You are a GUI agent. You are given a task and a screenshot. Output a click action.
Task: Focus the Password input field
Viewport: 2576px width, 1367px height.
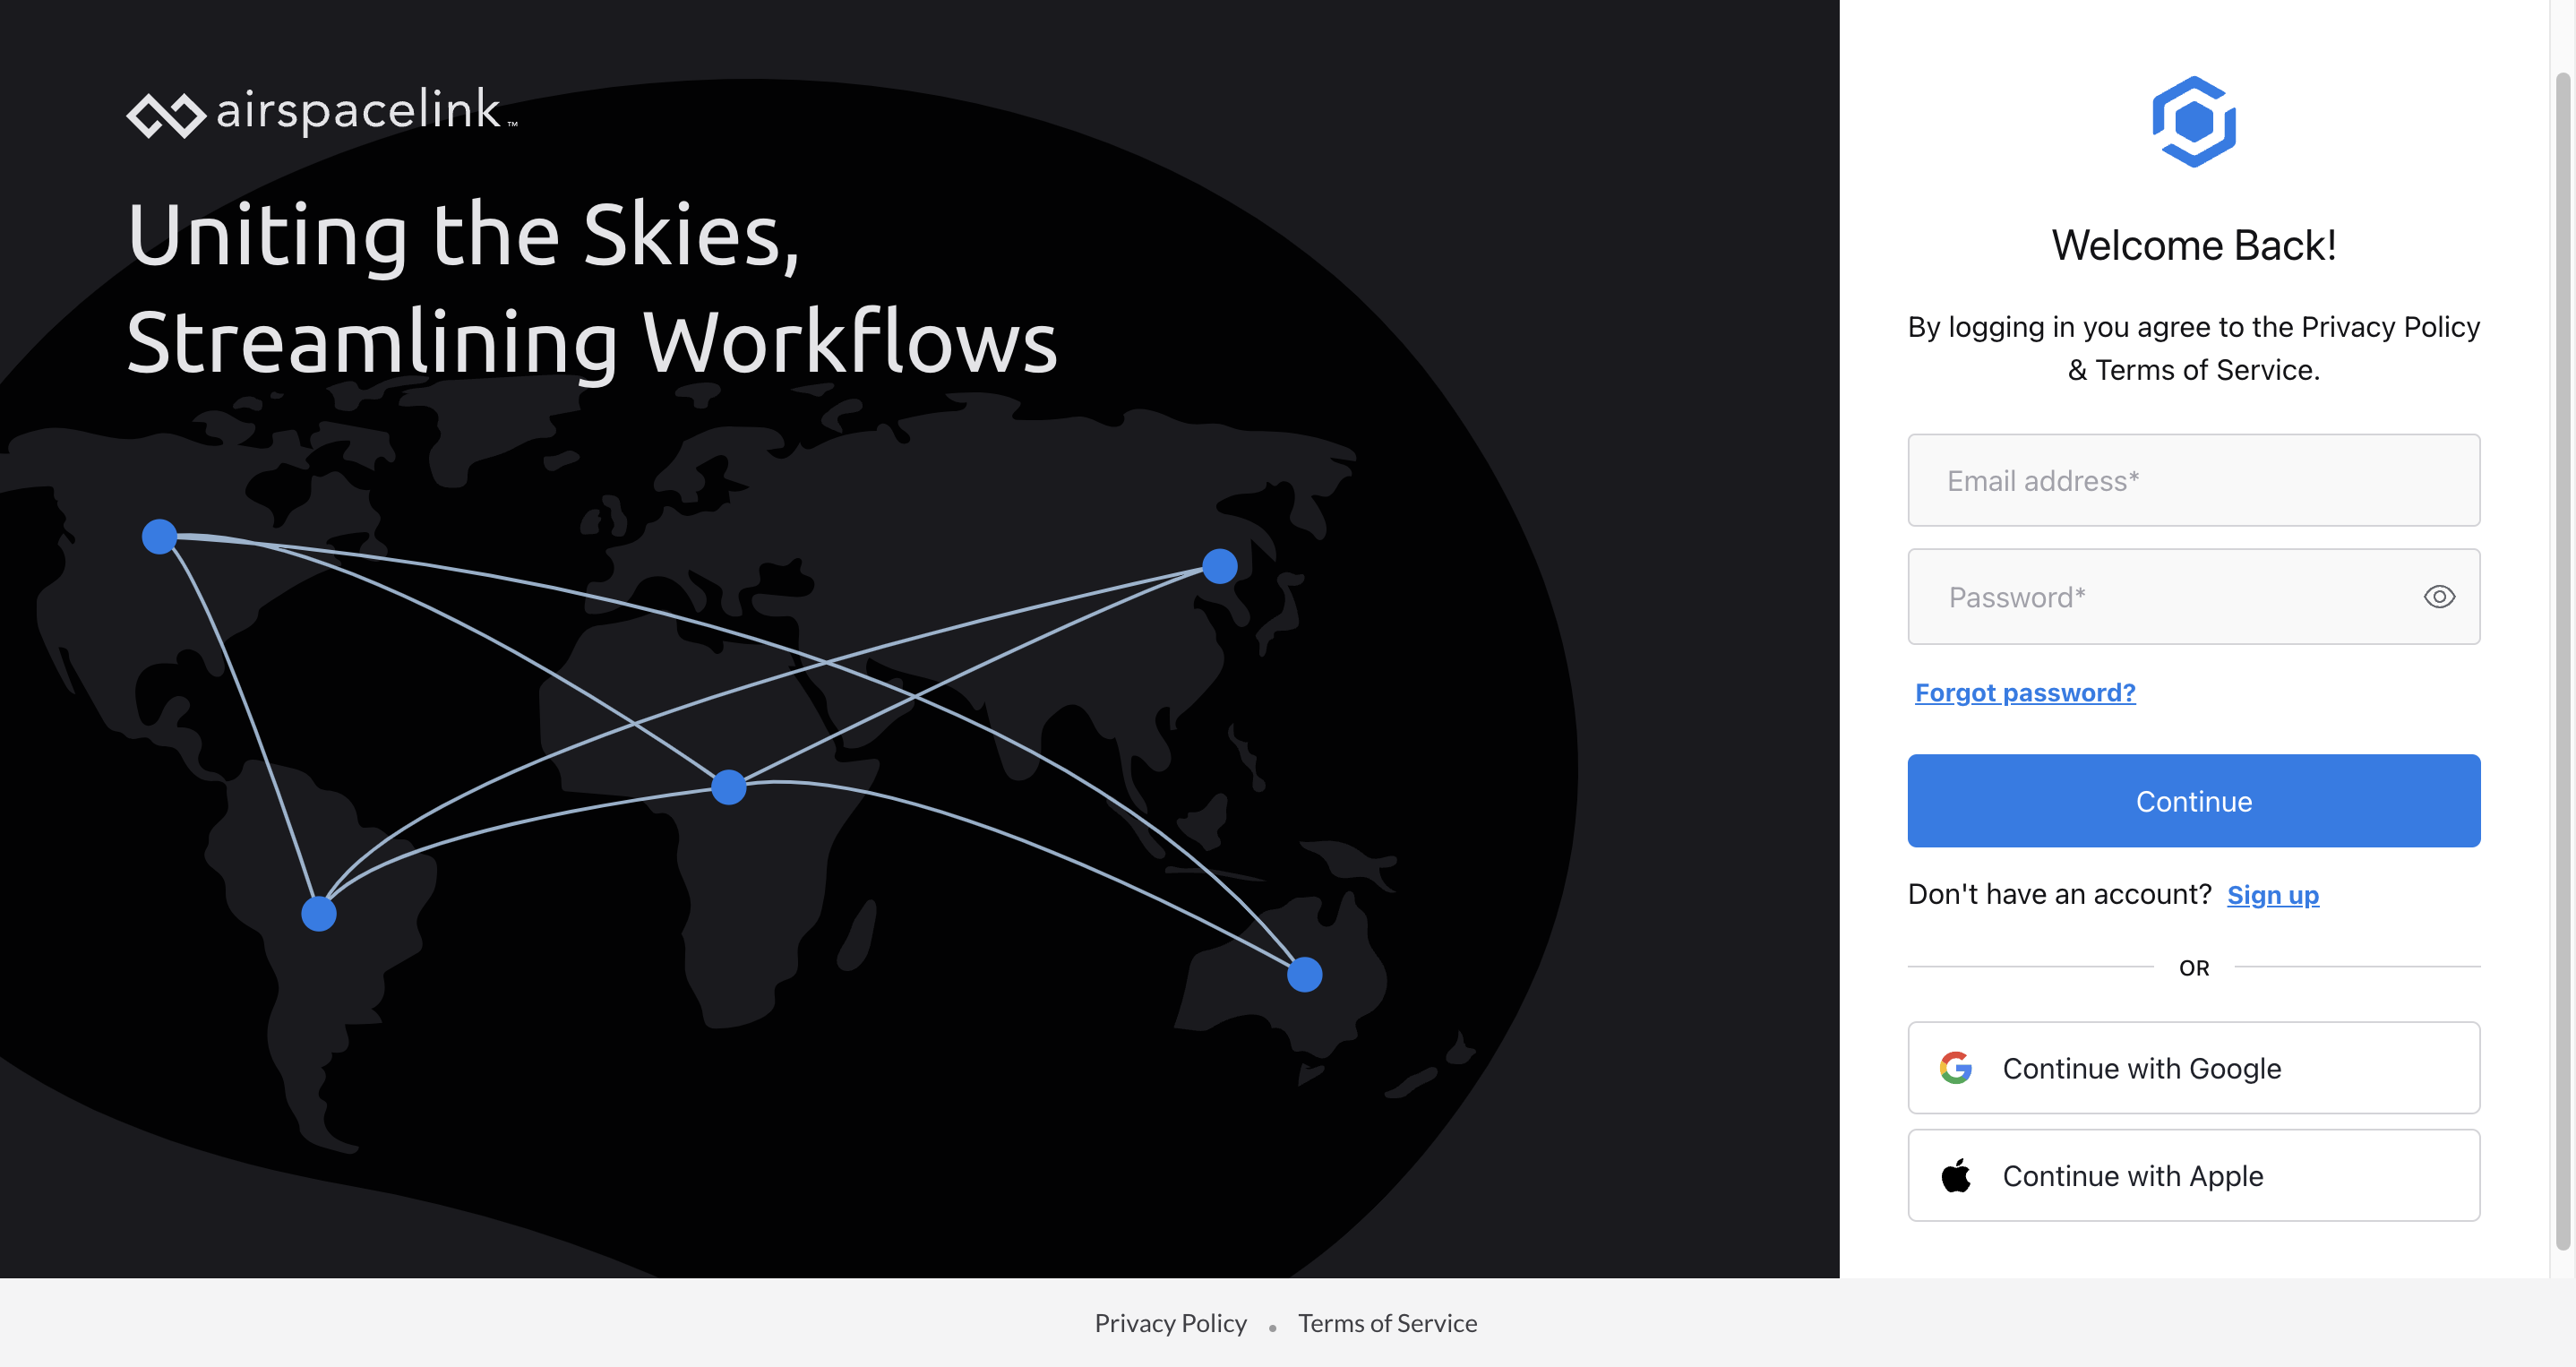[x=2160, y=597]
